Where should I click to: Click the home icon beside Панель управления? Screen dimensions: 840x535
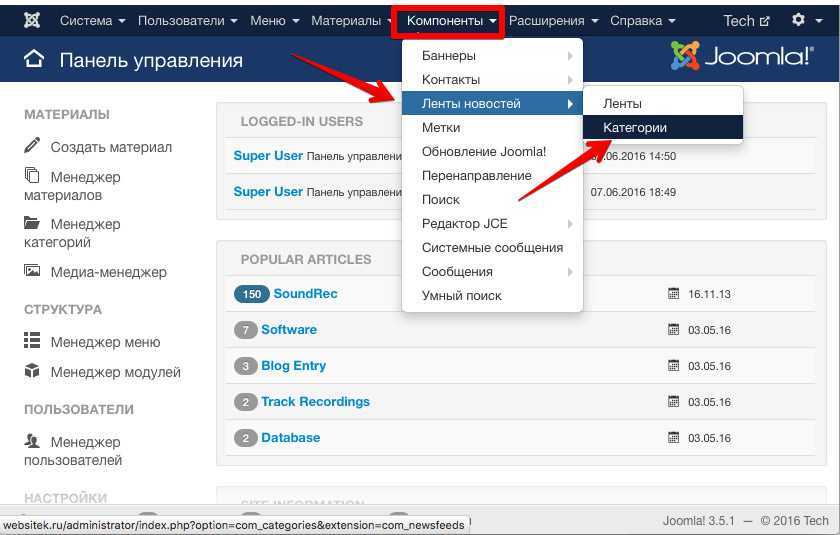(x=34, y=60)
